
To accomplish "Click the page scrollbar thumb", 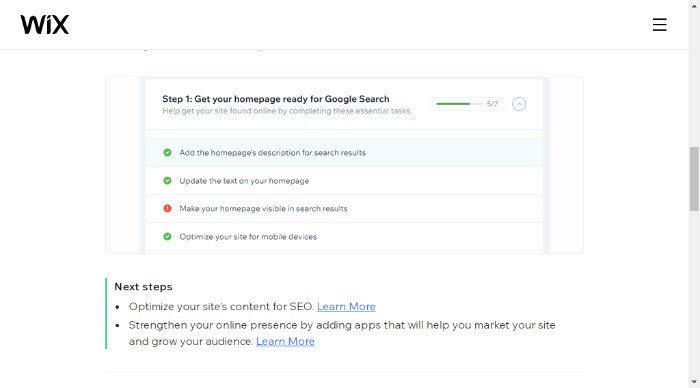I will [x=694, y=179].
